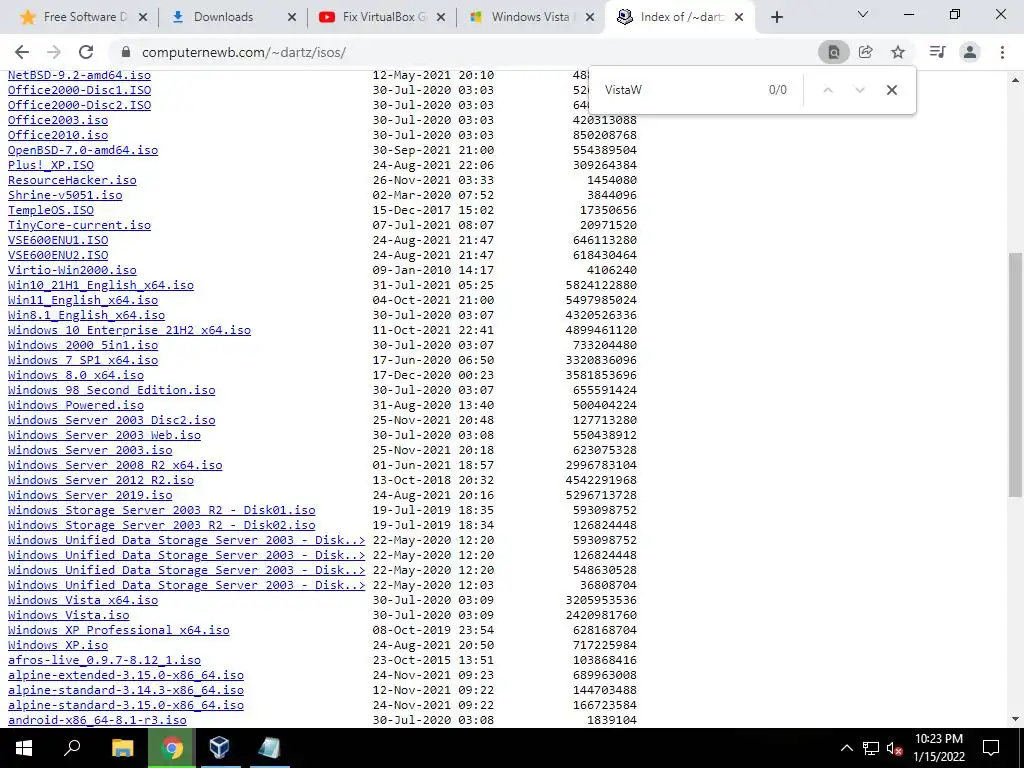The image size is (1024, 768).
Task: Click alpine-extended-3.15.0-x86_64.iso link
Action: coord(126,675)
